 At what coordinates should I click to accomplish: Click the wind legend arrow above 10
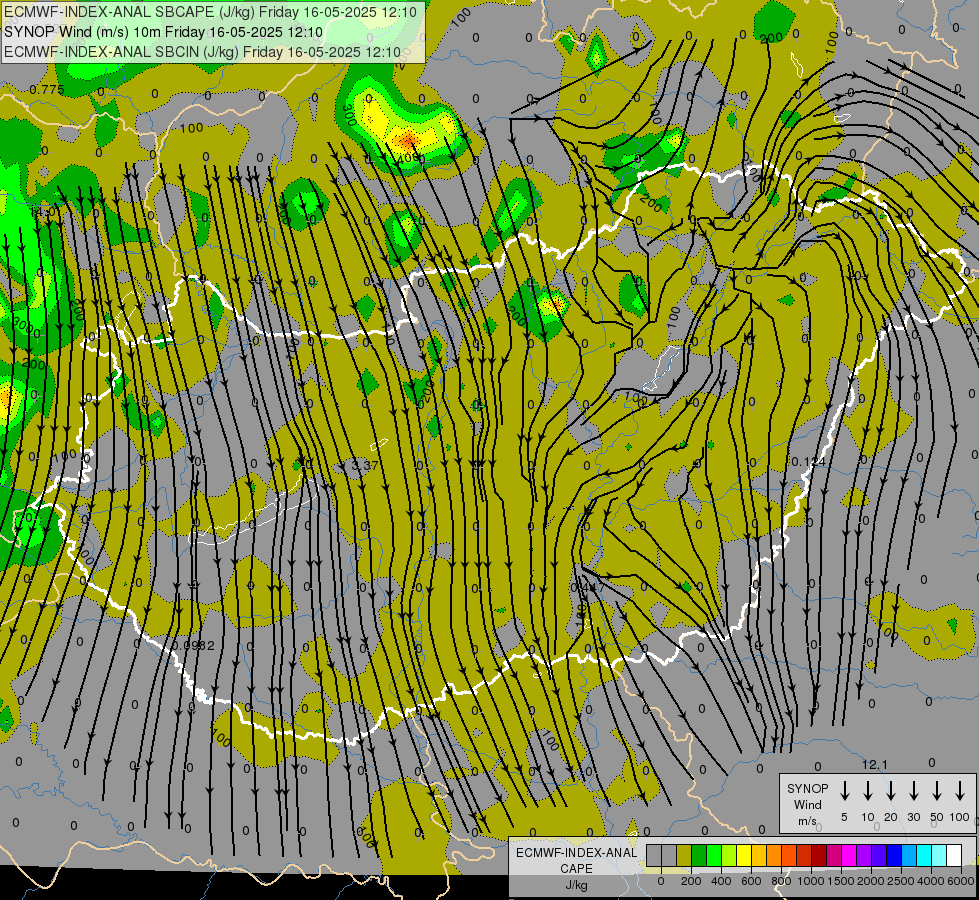point(867,791)
